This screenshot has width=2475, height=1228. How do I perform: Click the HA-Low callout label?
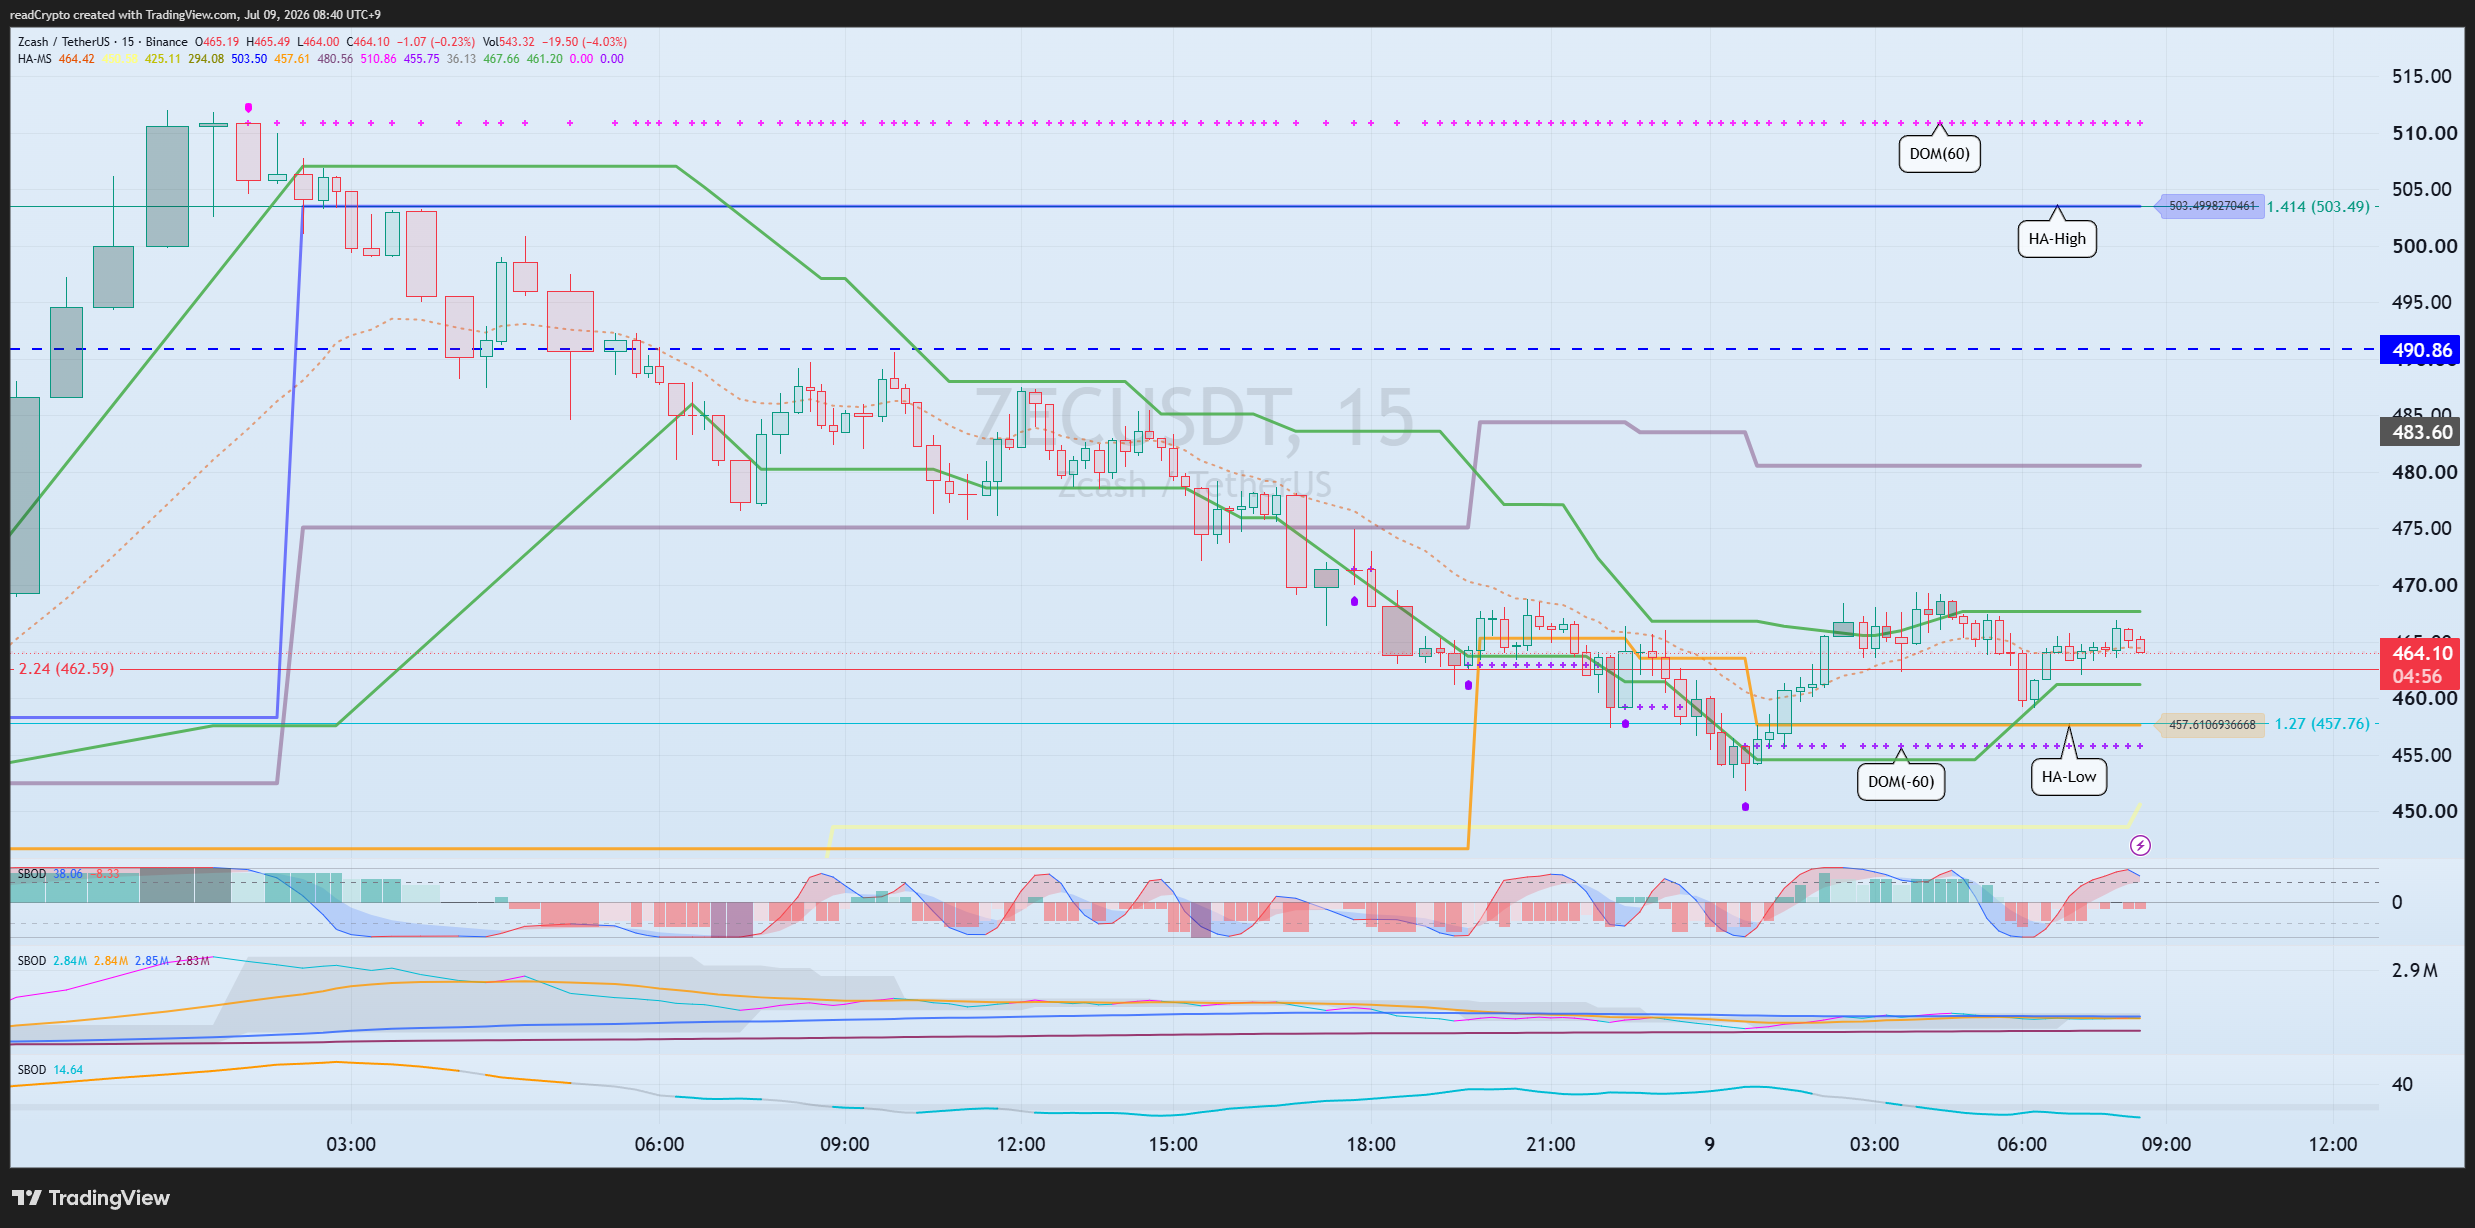[x=2069, y=777]
